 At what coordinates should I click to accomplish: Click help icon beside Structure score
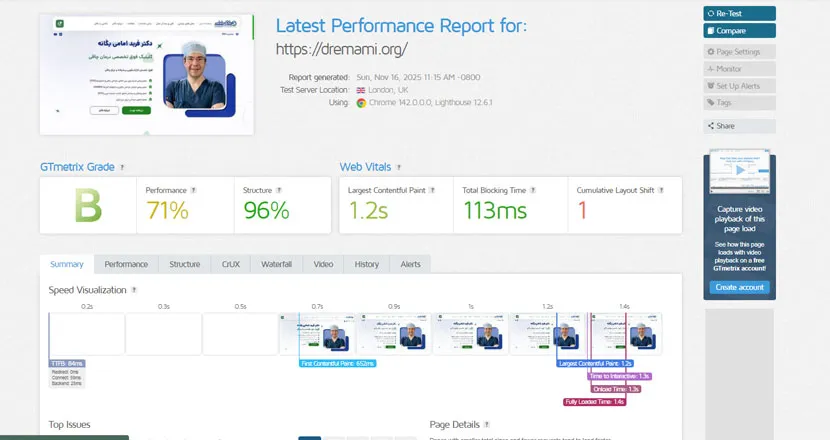(281, 189)
